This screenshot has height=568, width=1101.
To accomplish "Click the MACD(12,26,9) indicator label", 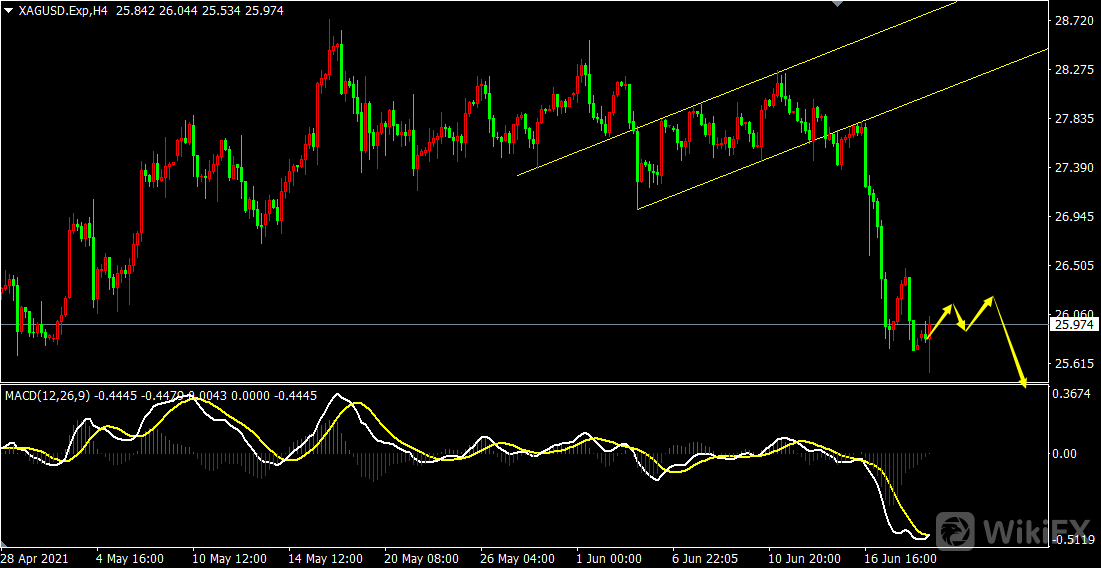I will point(46,396).
